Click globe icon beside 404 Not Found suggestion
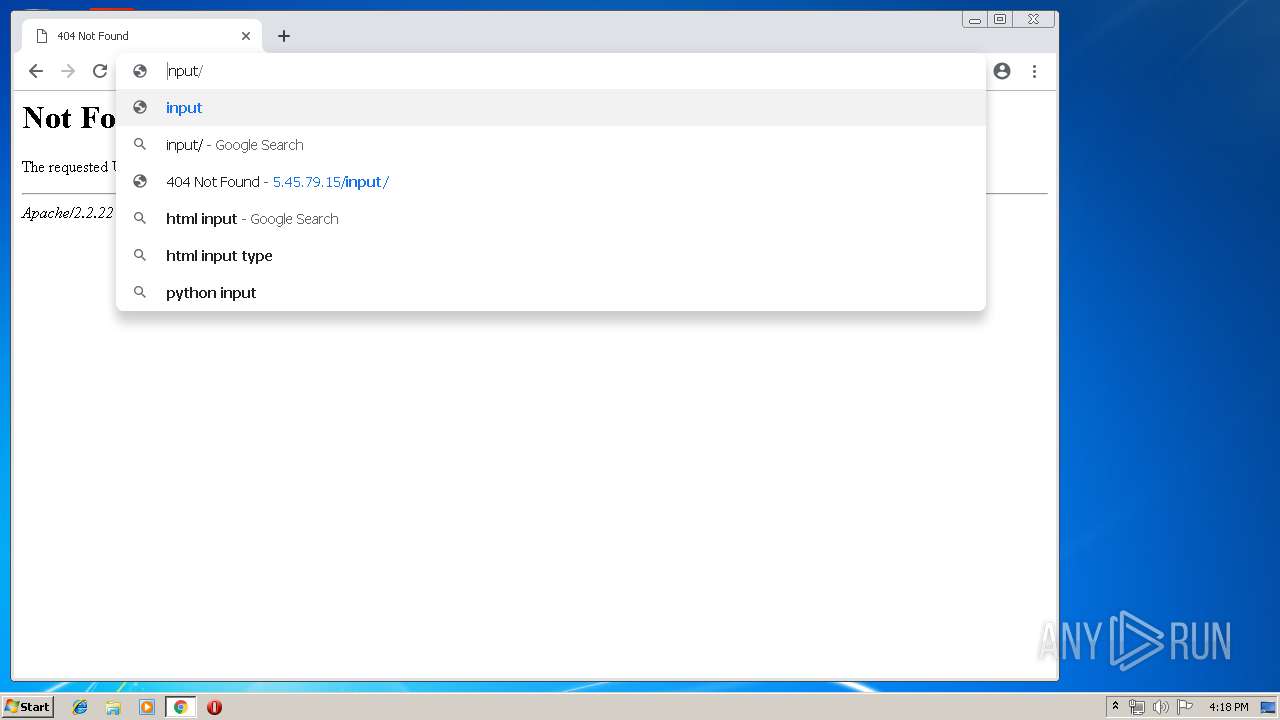The width and height of the screenshot is (1280, 720). tap(140, 182)
